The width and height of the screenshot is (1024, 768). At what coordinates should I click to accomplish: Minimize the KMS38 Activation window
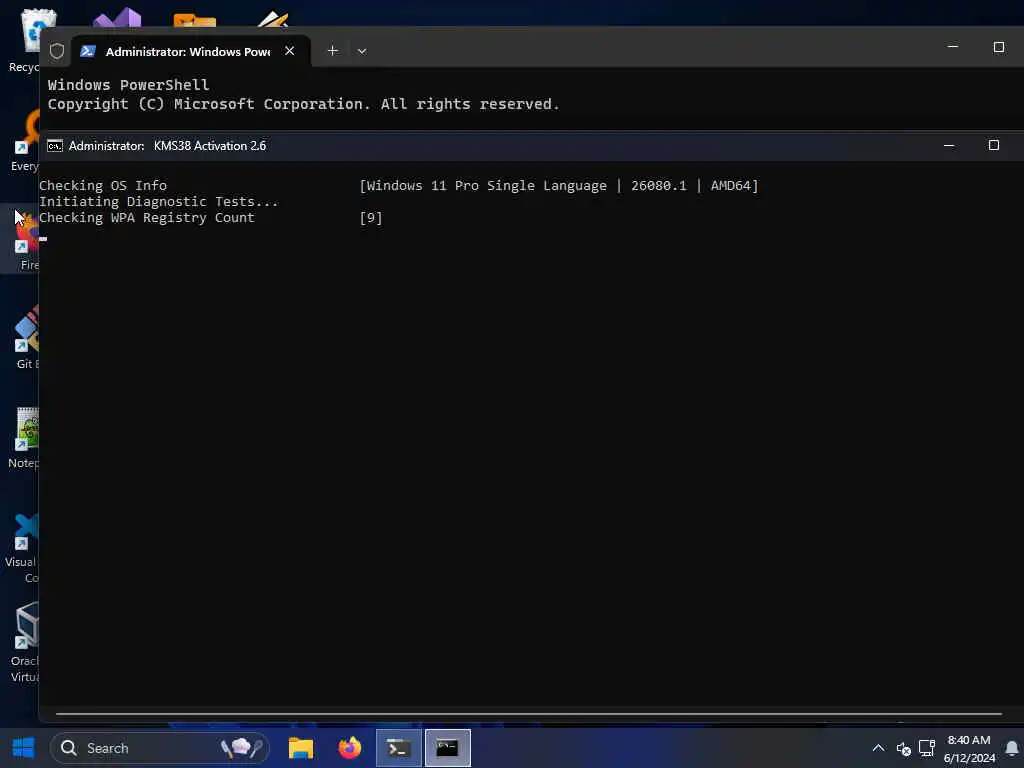coord(949,146)
